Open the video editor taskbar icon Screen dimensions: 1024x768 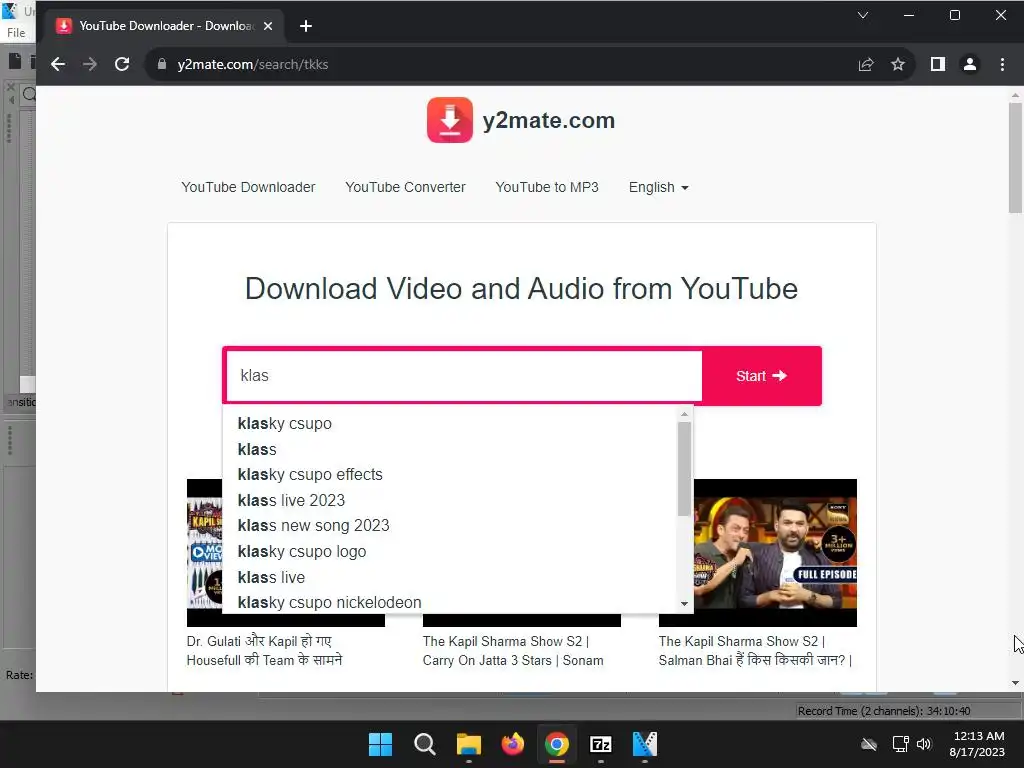(645, 744)
